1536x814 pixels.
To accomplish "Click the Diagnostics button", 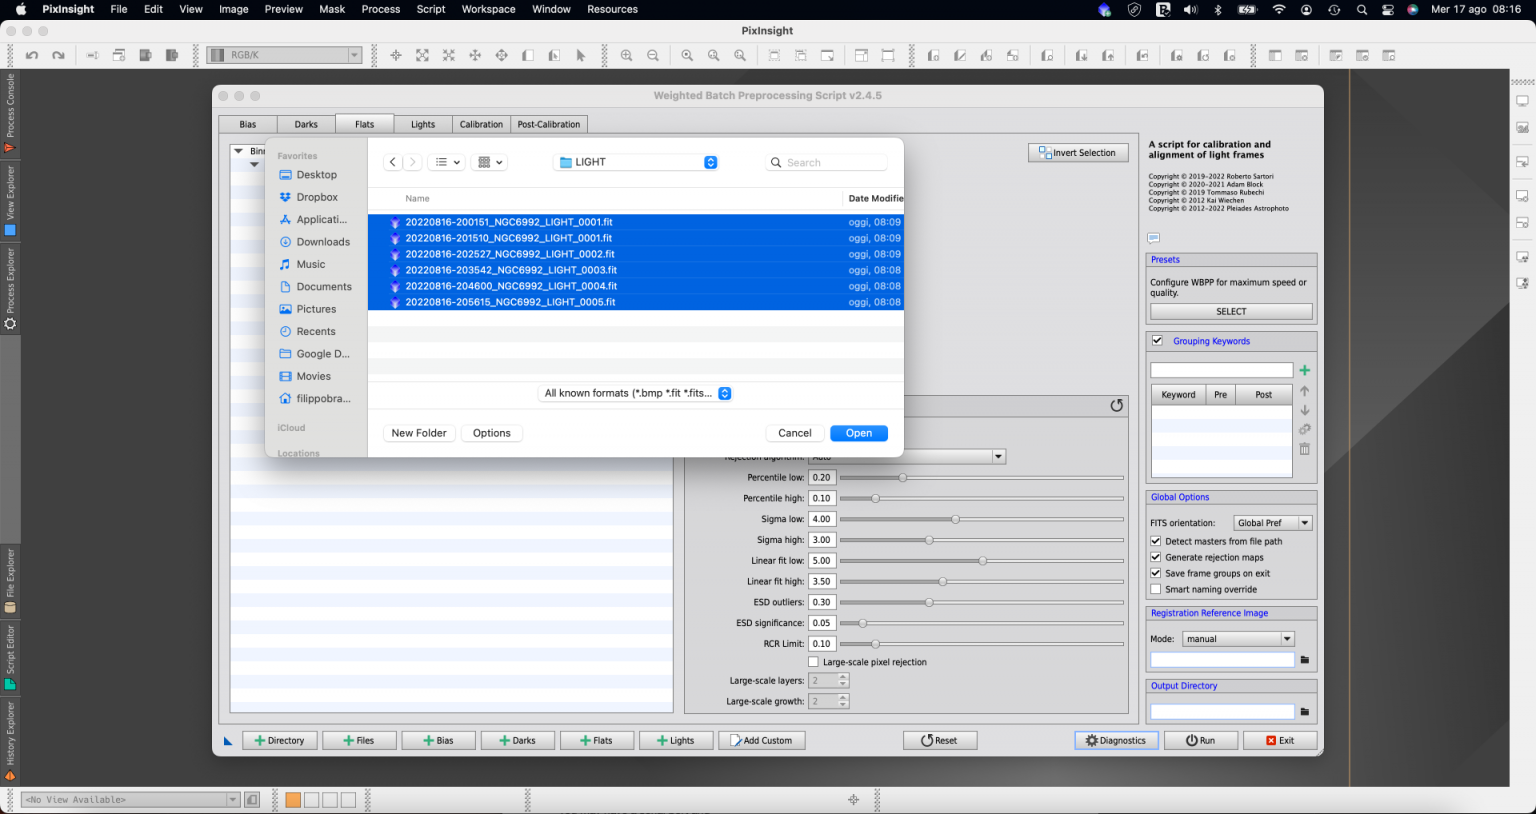I will point(1116,741).
